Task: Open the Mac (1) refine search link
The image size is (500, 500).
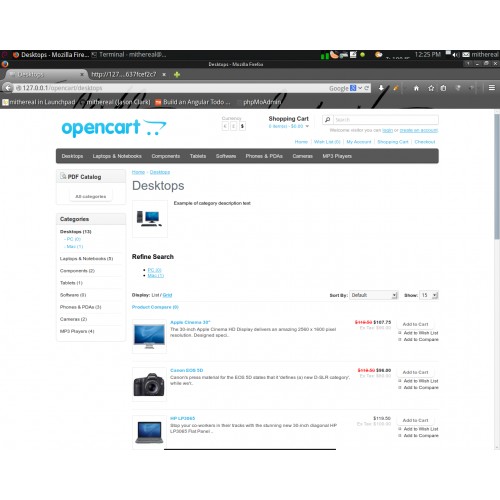Action: click(156, 276)
